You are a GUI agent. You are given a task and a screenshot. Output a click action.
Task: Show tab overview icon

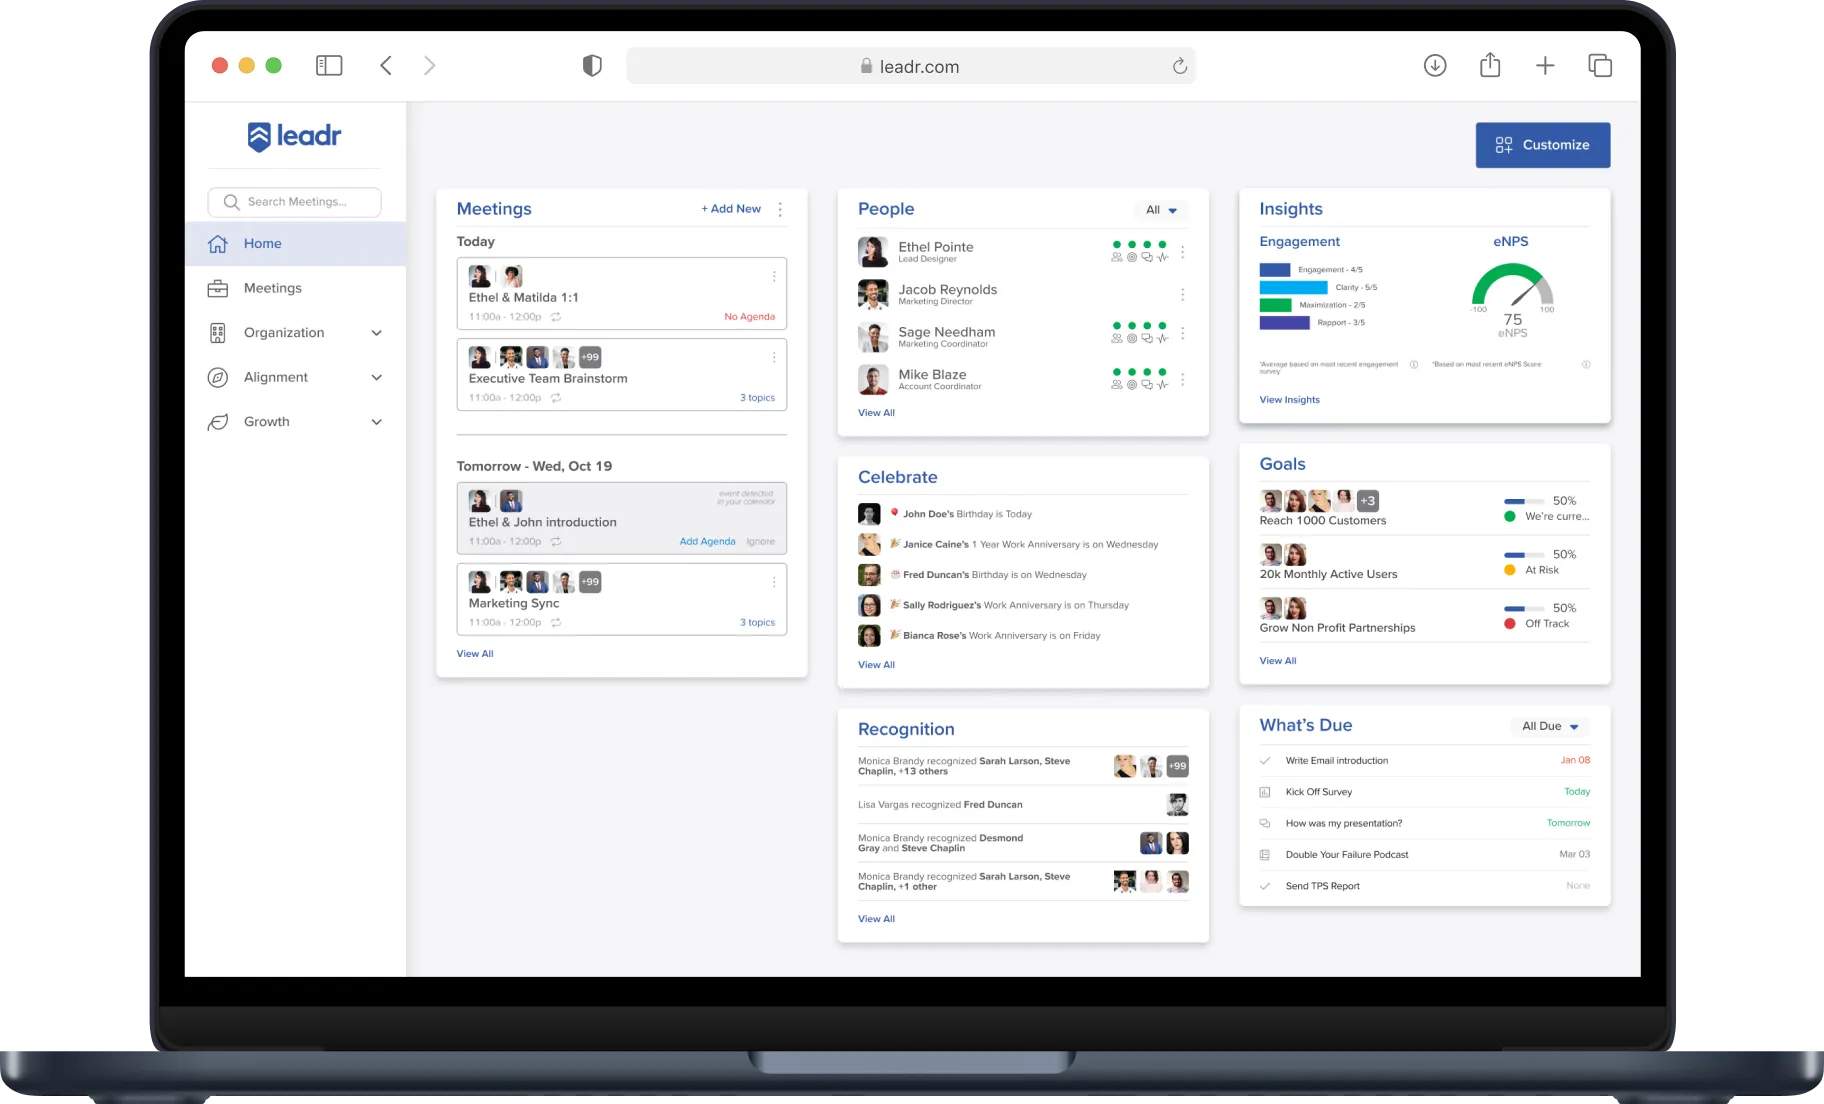[x=1600, y=66]
